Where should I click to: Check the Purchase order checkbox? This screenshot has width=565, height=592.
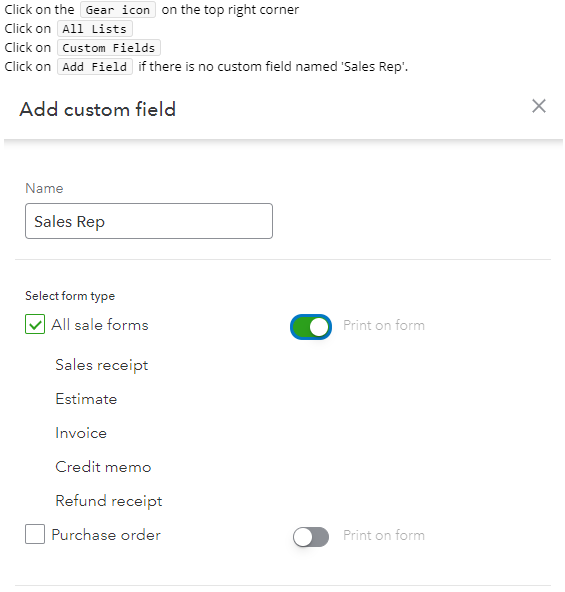[35, 534]
